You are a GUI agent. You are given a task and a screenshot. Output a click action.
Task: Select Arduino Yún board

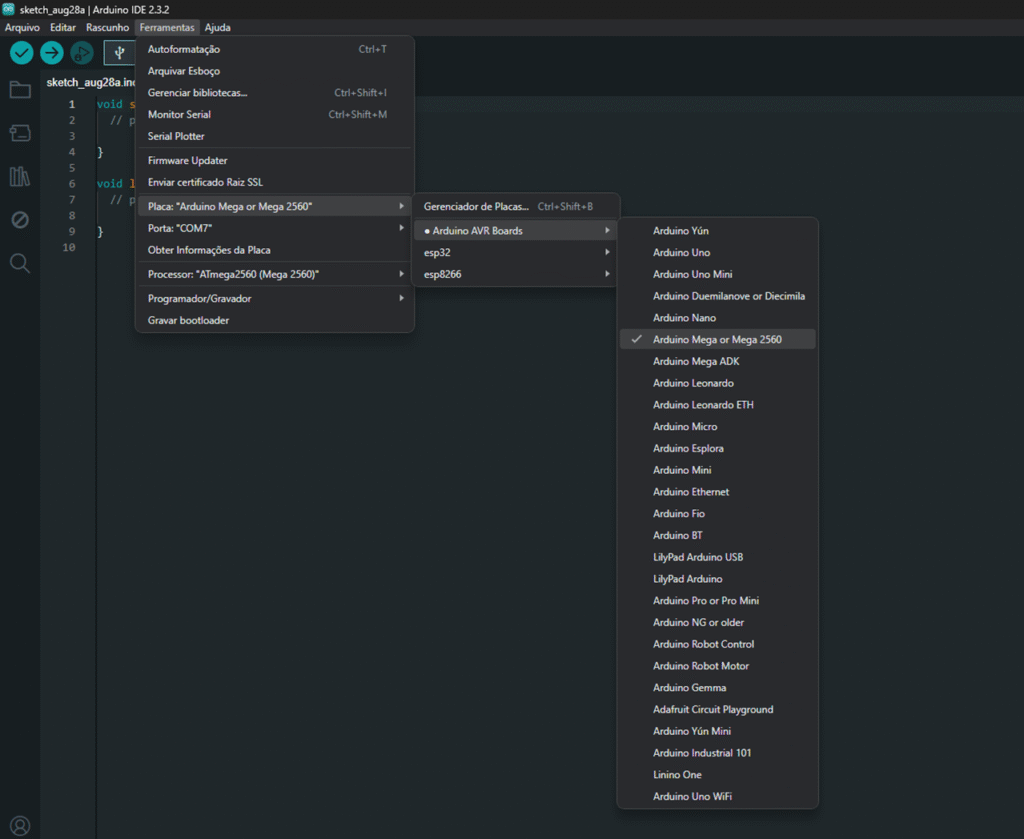pyautogui.click(x=718, y=230)
